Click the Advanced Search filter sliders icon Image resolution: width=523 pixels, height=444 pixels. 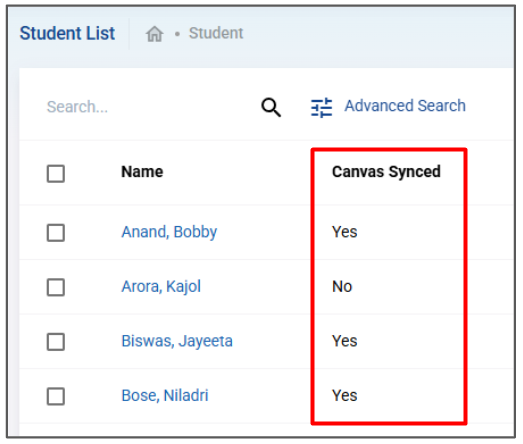coord(322,107)
